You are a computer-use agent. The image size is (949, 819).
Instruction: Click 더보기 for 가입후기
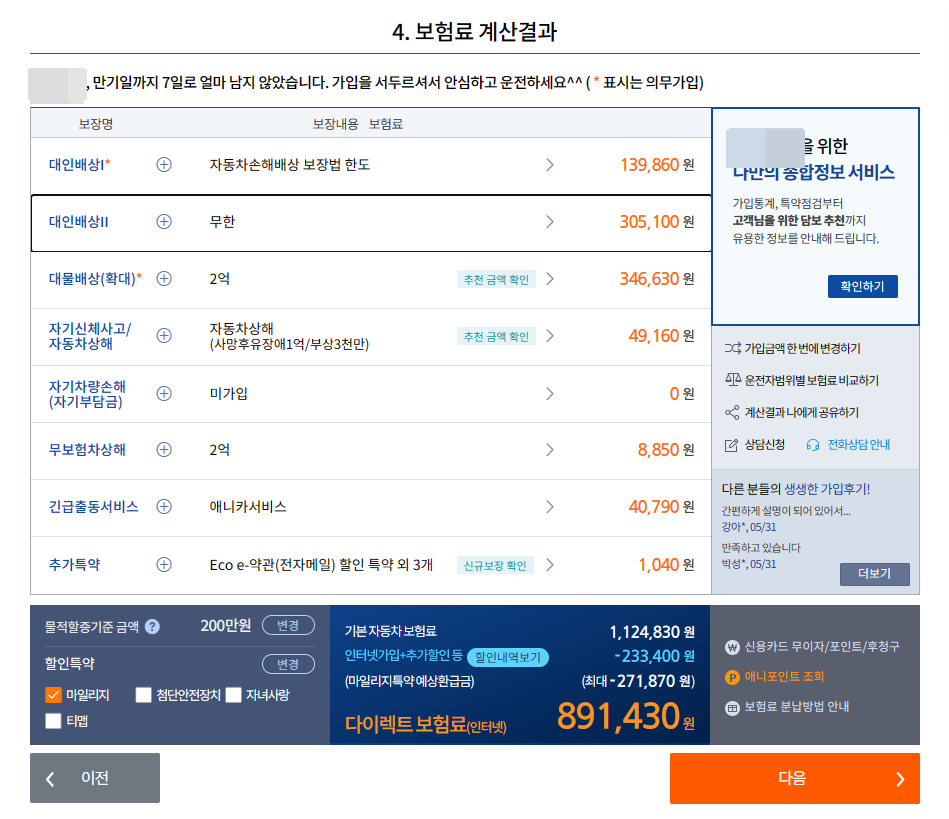click(x=875, y=574)
